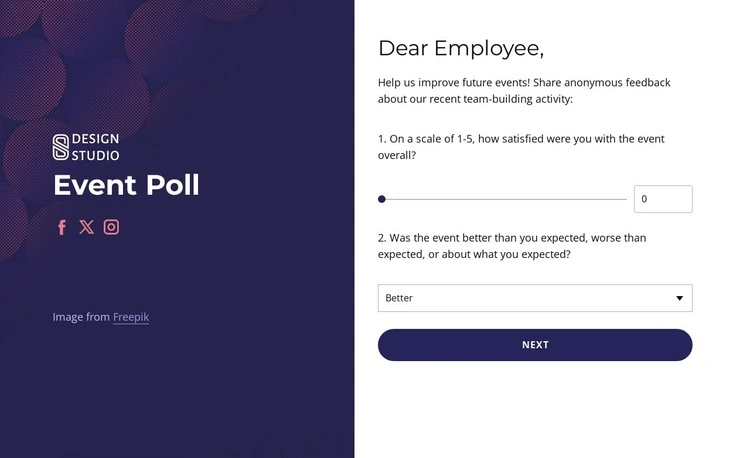Click the Design Studio S logo icon
The image size is (750, 458).
(61, 147)
